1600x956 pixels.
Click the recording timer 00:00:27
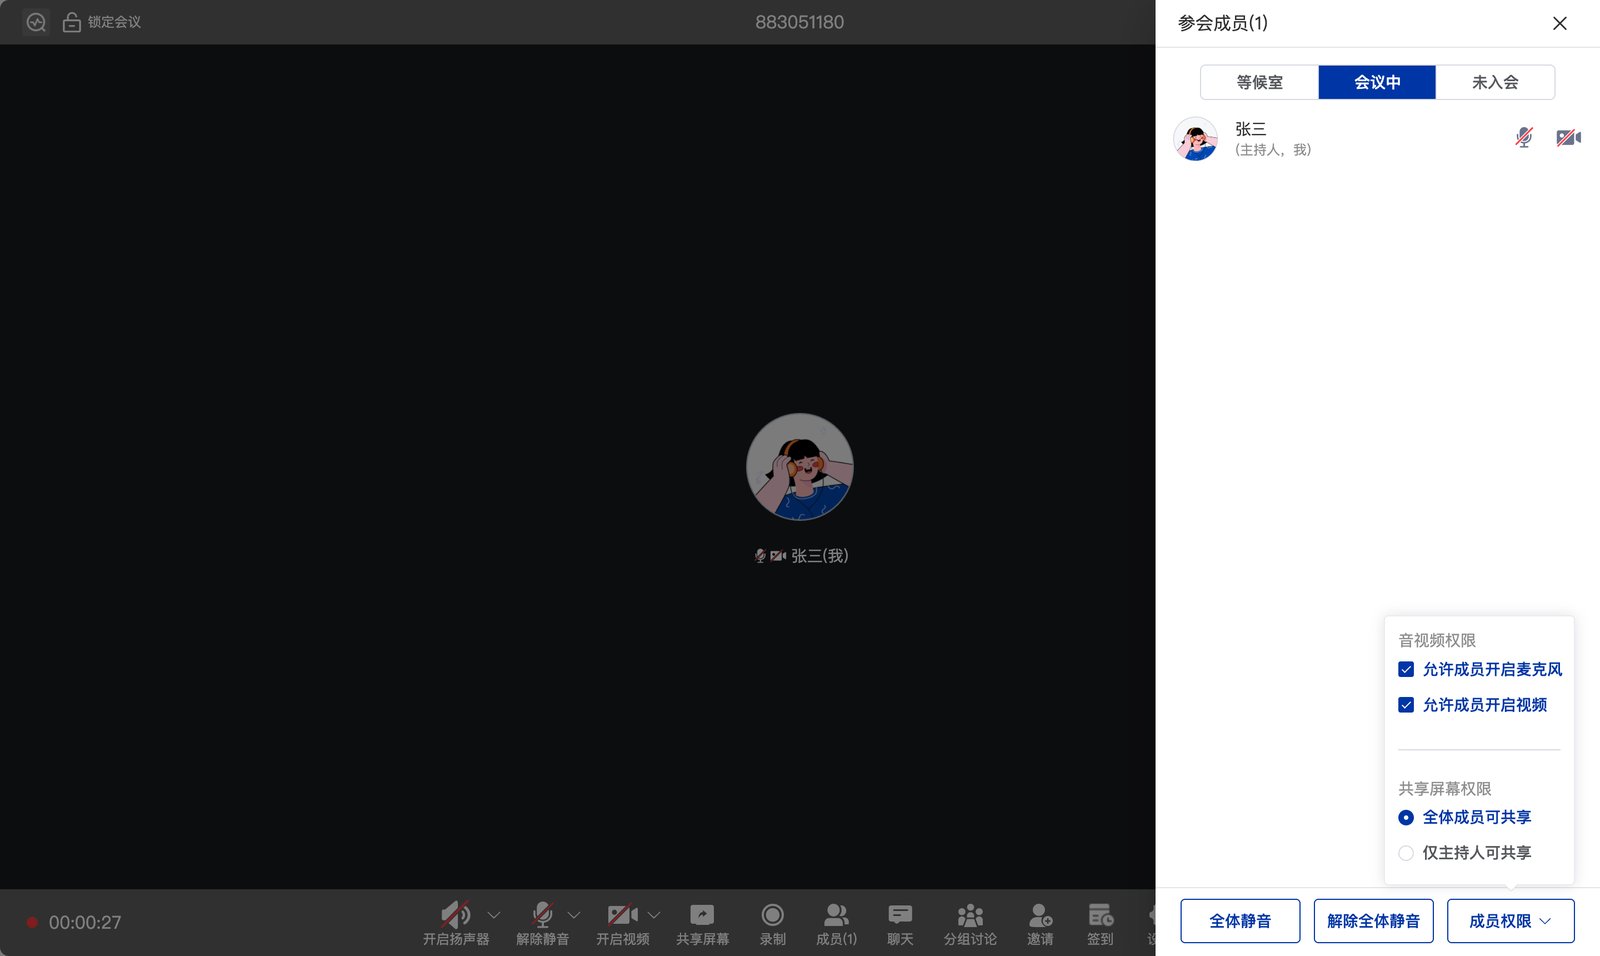click(x=85, y=922)
